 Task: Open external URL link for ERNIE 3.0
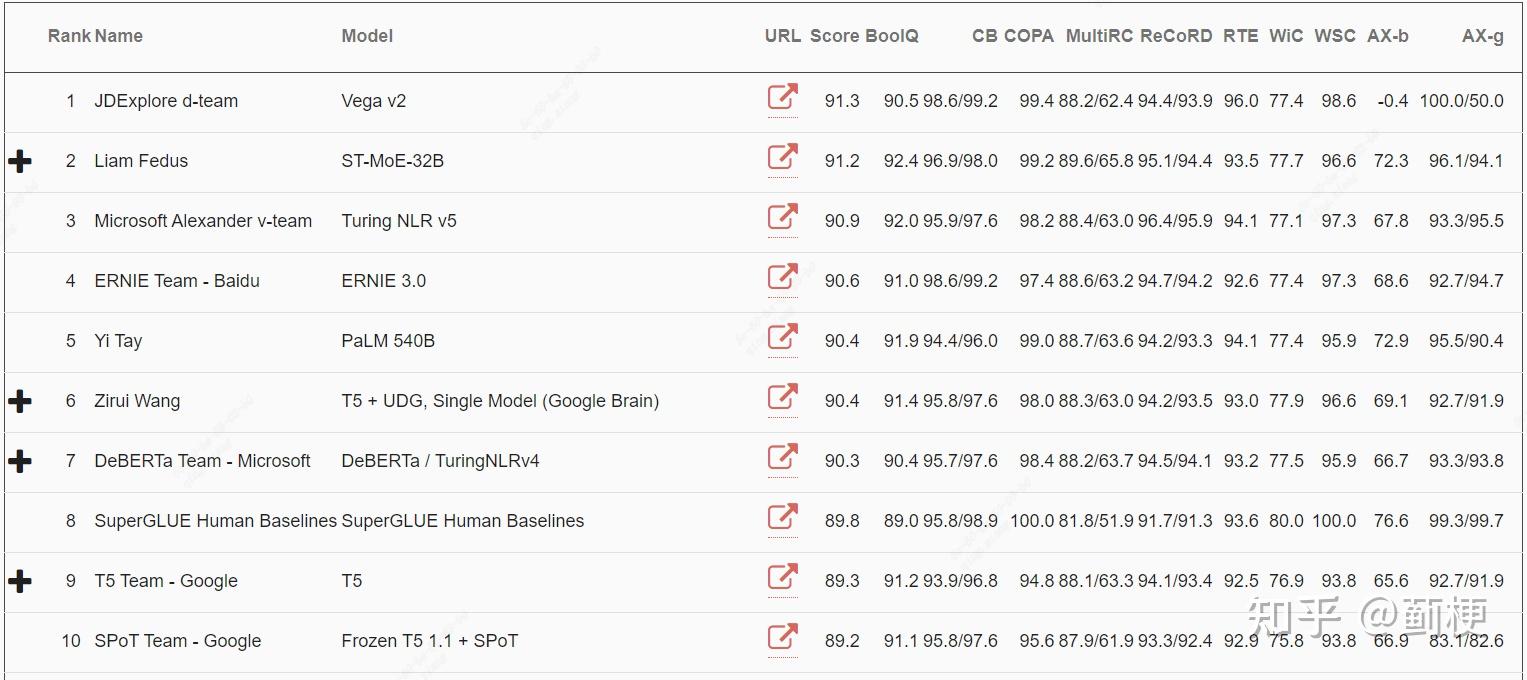[x=782, y=278]
